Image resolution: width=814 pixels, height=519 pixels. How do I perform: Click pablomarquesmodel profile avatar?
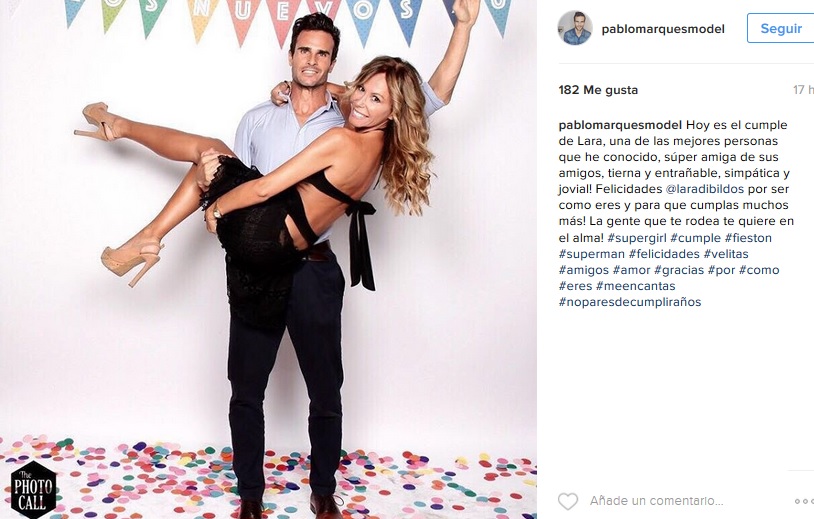point(575,28)
